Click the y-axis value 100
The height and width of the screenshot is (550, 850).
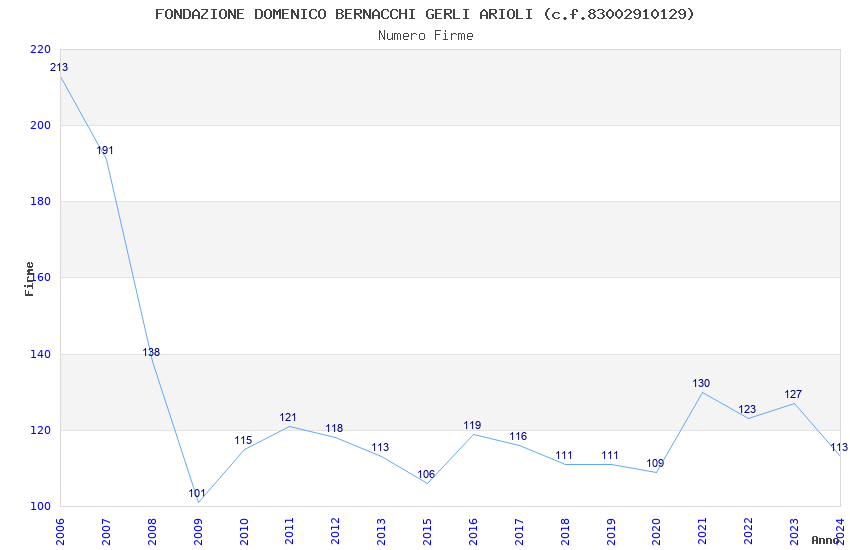[41, 506]
